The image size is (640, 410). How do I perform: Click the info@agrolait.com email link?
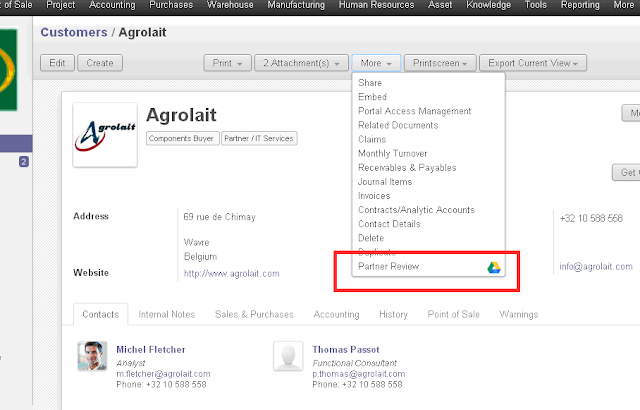(596, 266)
